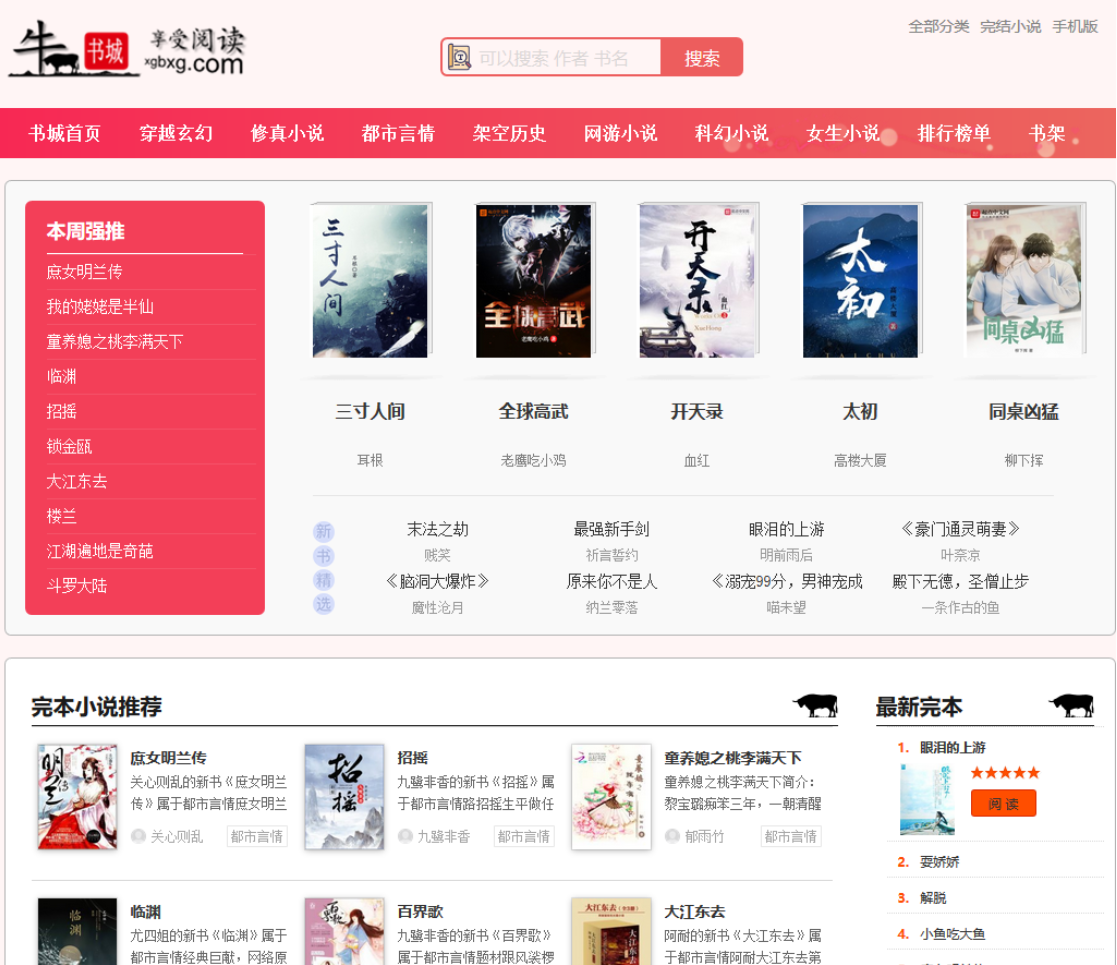Click the 三寸人间 title below its cover
Image resolution: width=1117 pixels, height=965 pixels.
click(x=370, y=411)
